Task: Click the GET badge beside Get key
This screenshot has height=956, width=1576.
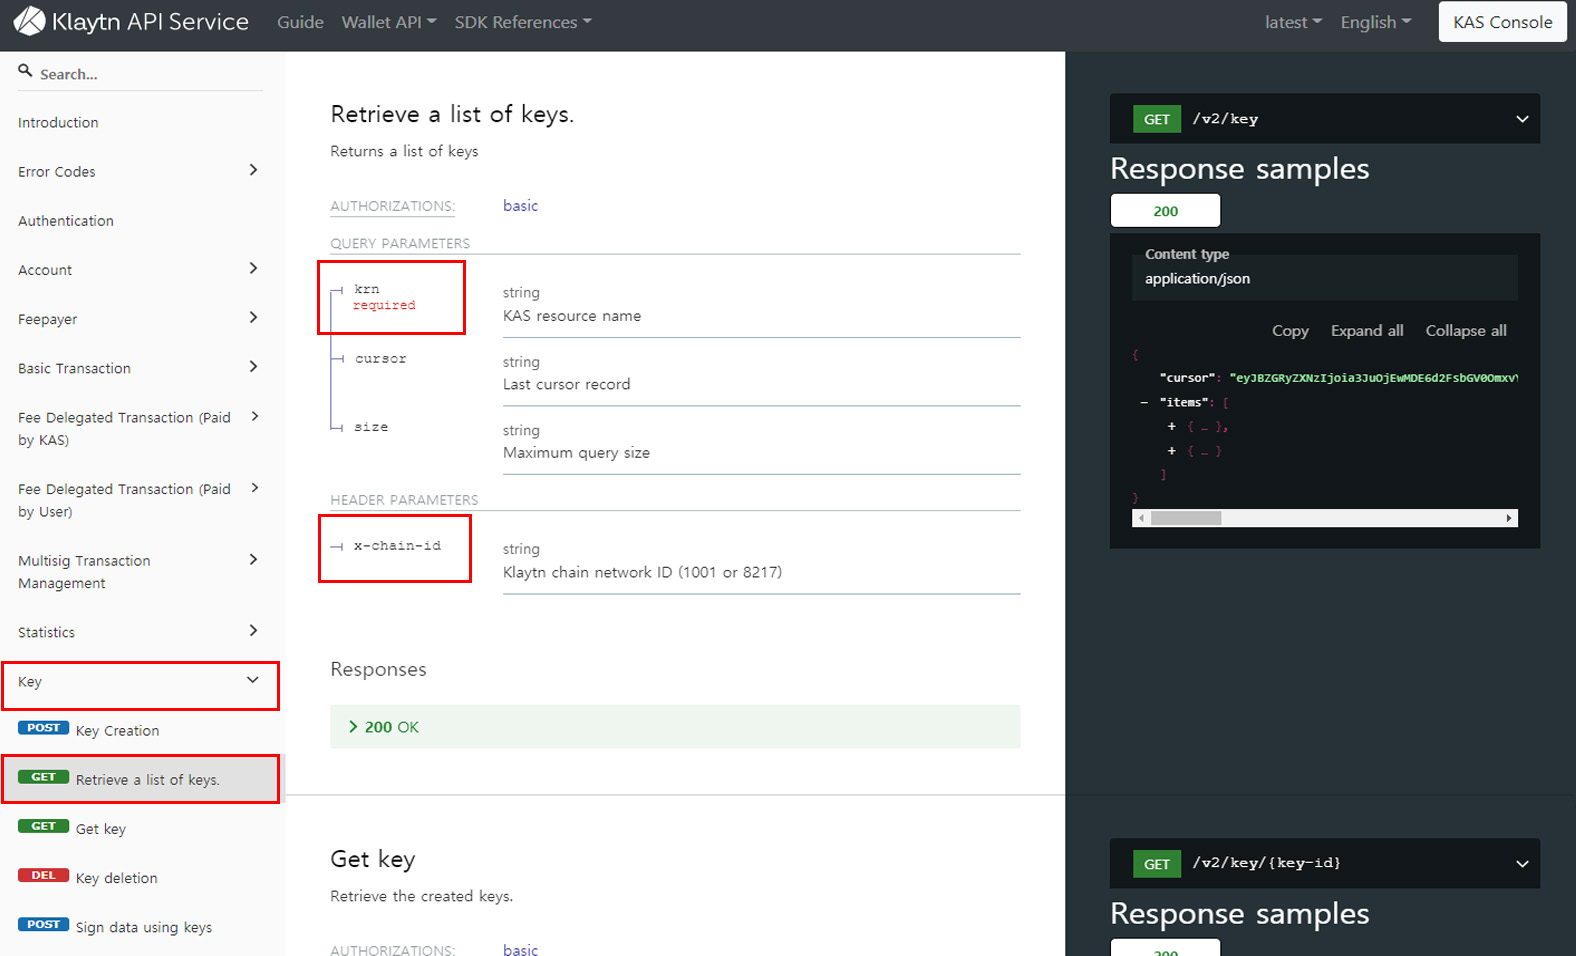Action: (x=43, y=826)
